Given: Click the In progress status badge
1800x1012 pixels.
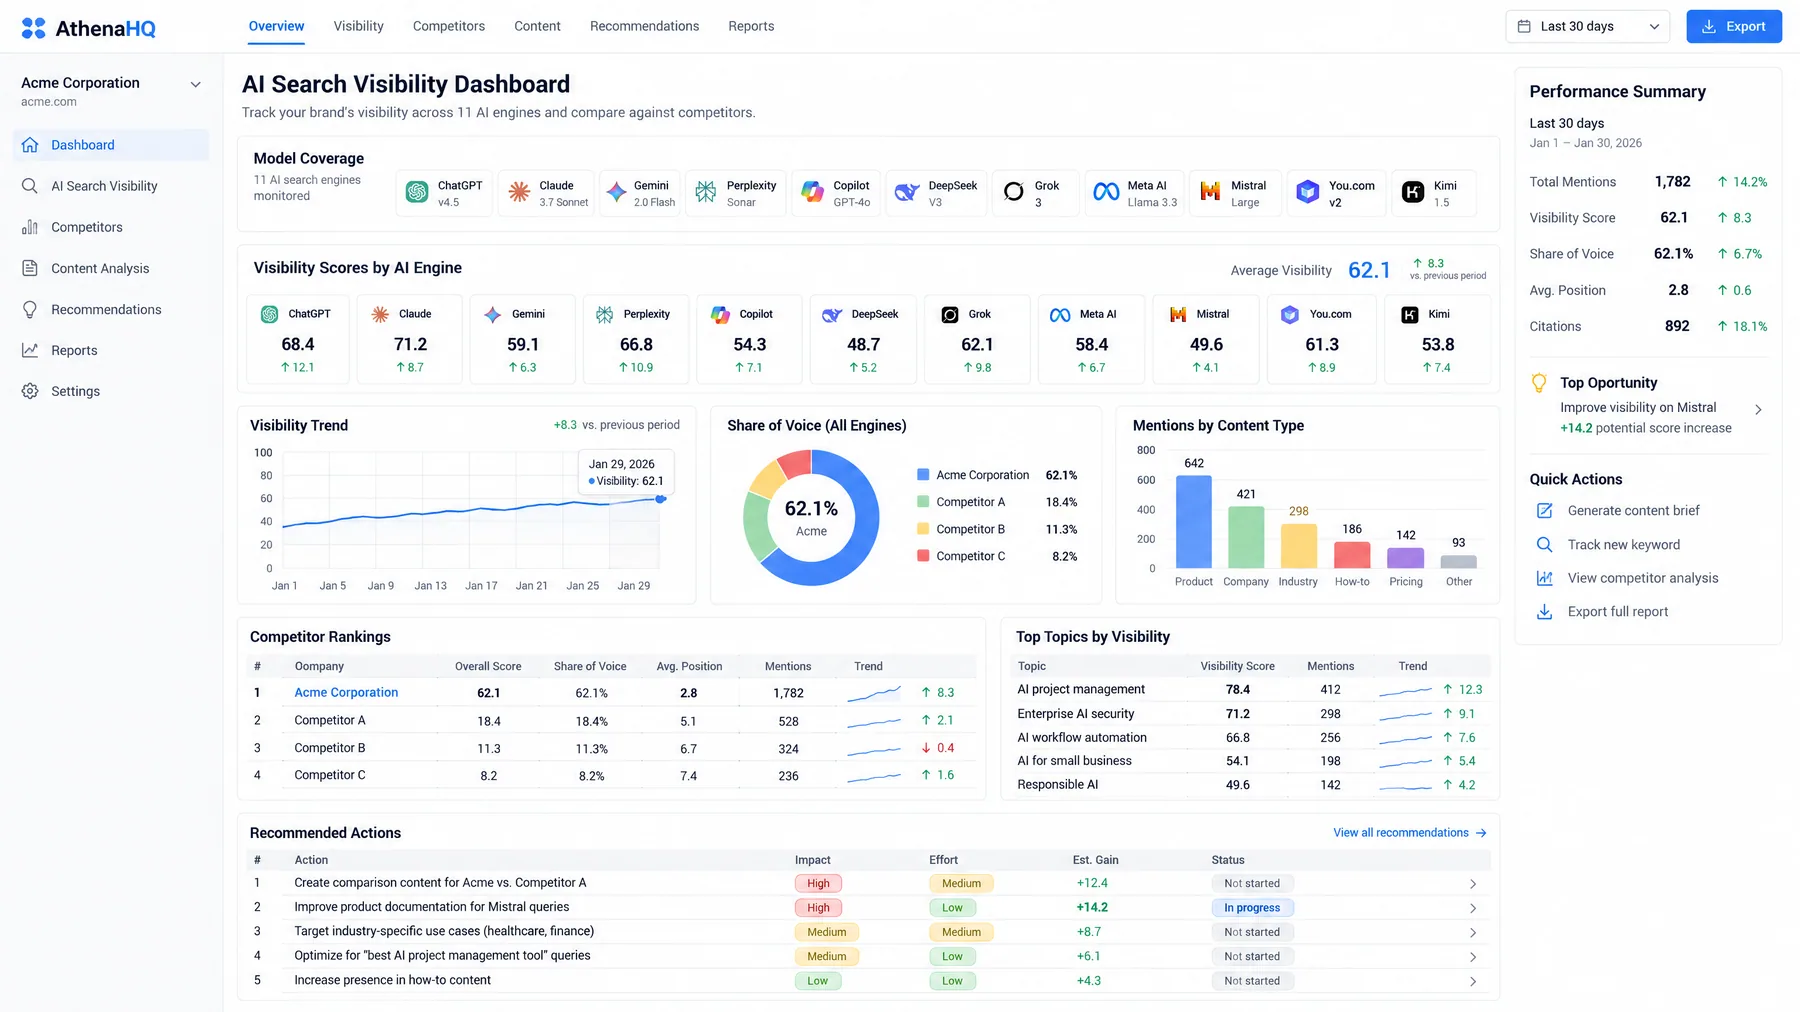Looking at the screenshot, I should 1252,908.
